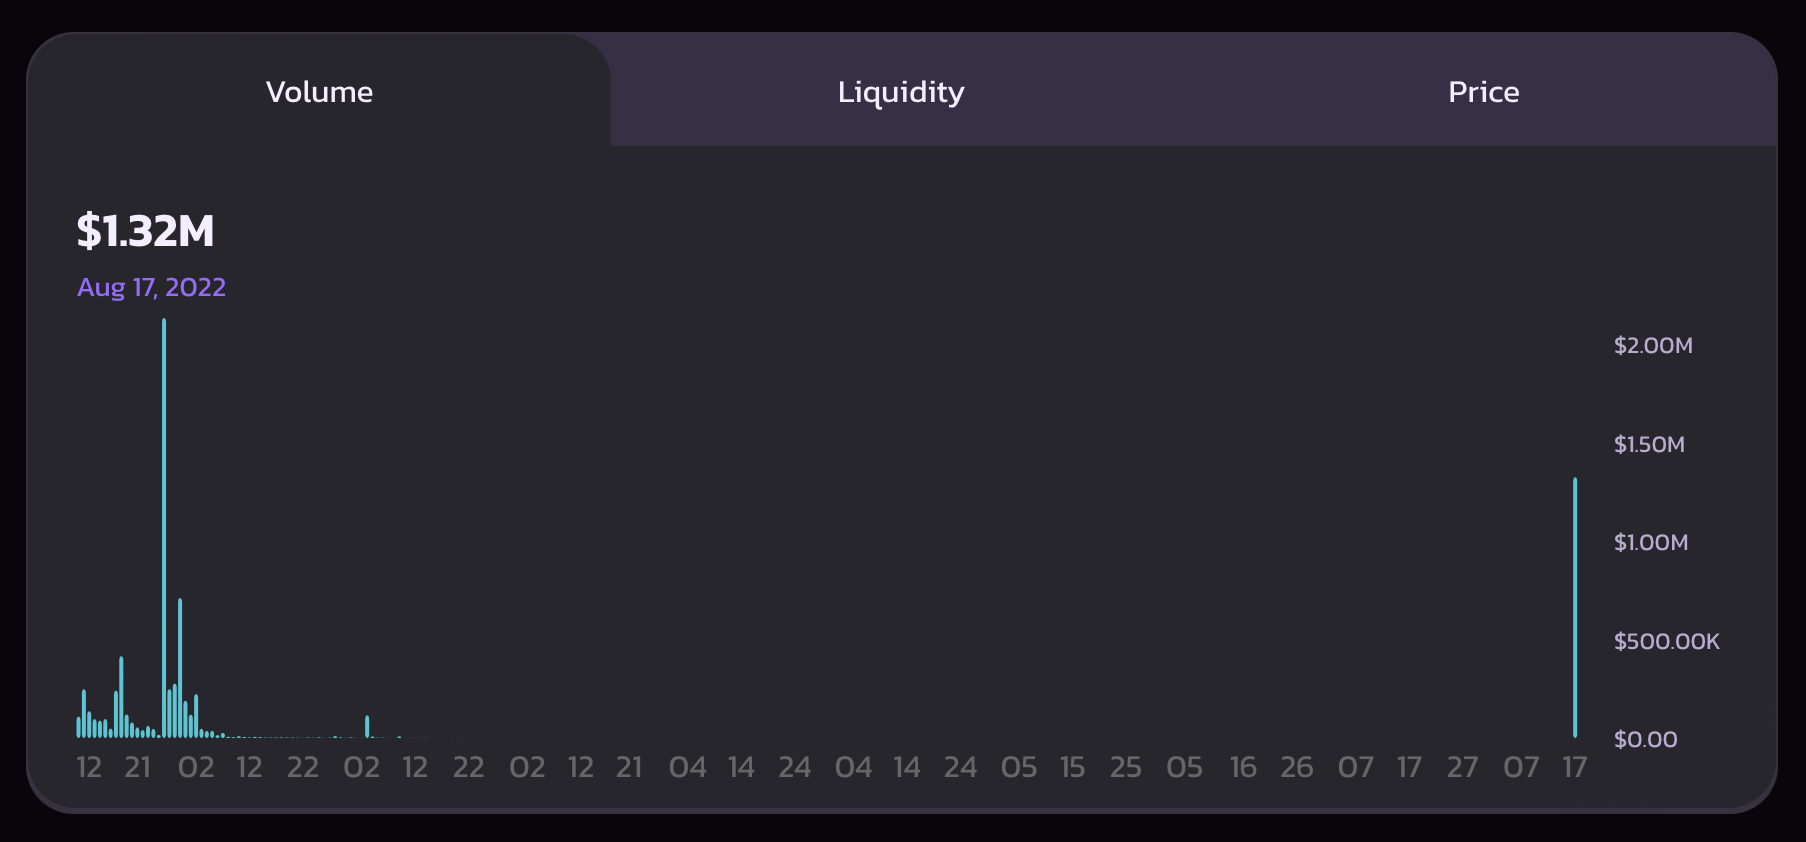Click the 26 x-axis date label
Image resolution: width=1806 pixels, height=842 pixels.
1297,768
